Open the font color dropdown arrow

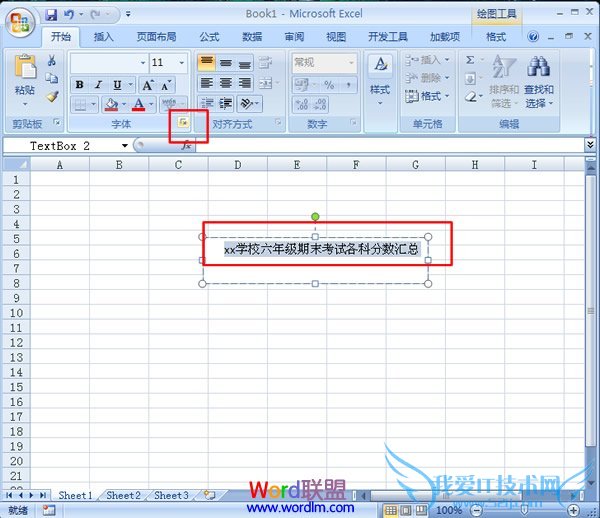click(151, 104)
